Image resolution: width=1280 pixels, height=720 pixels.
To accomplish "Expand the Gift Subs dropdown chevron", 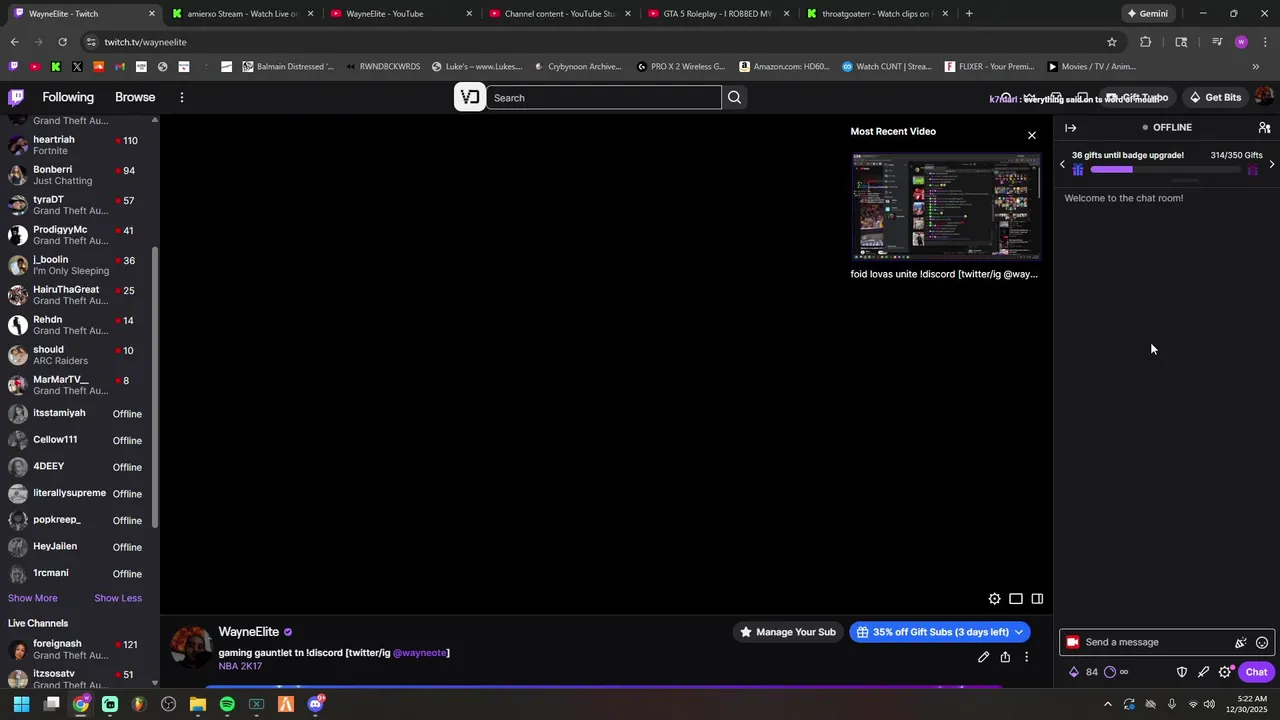I will point(1019,632).
